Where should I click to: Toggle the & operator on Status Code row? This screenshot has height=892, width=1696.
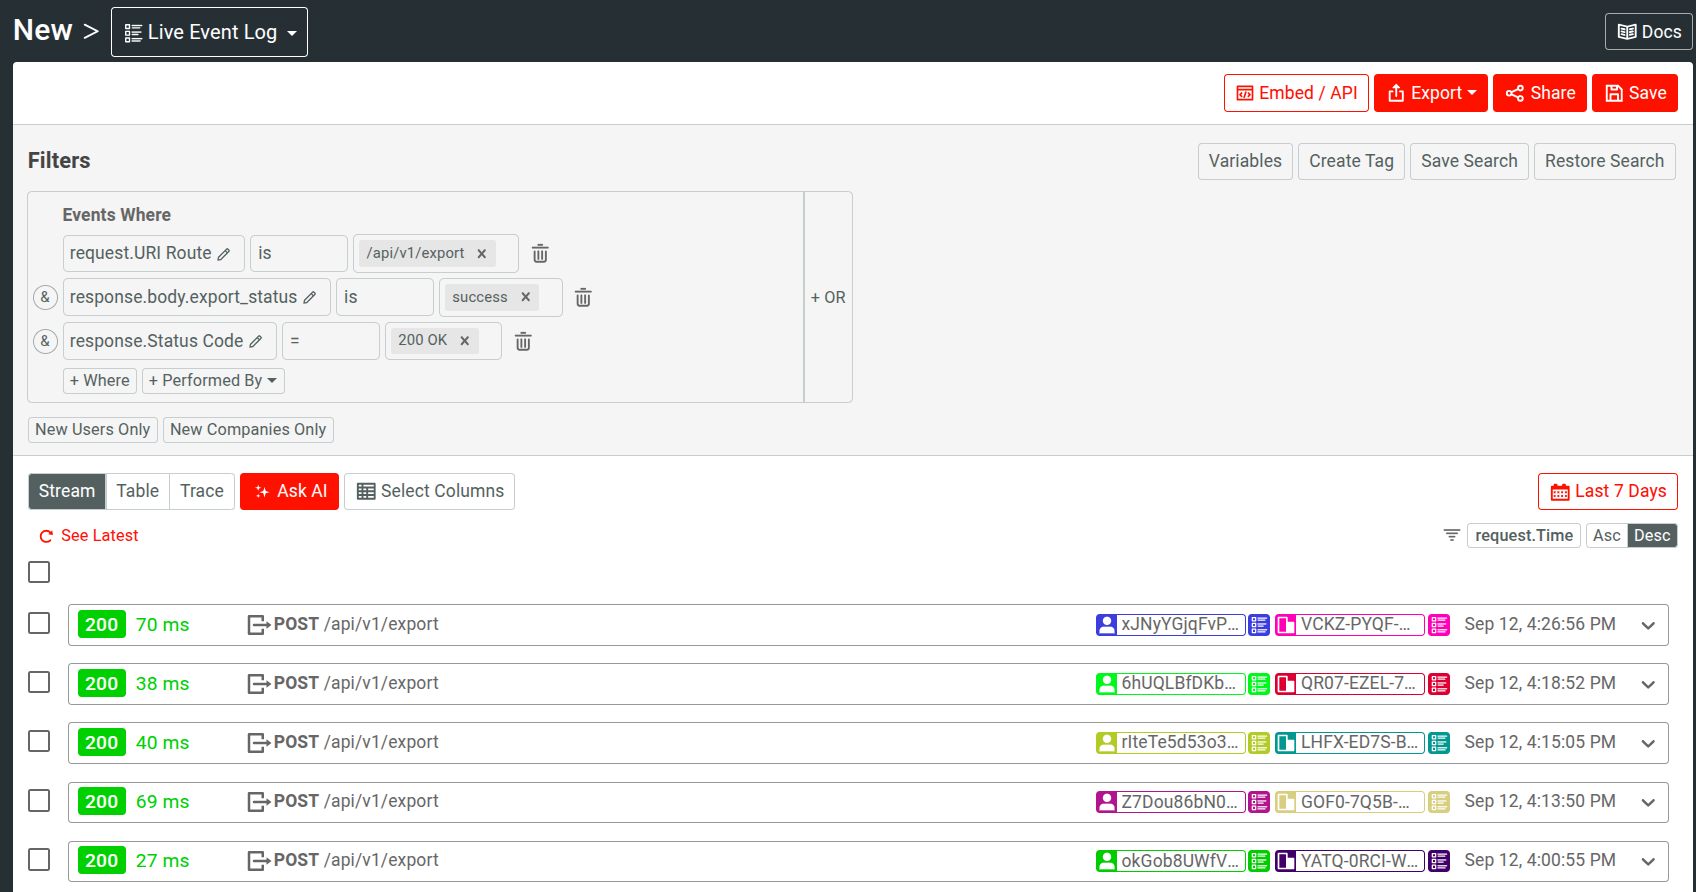[45, 341]
